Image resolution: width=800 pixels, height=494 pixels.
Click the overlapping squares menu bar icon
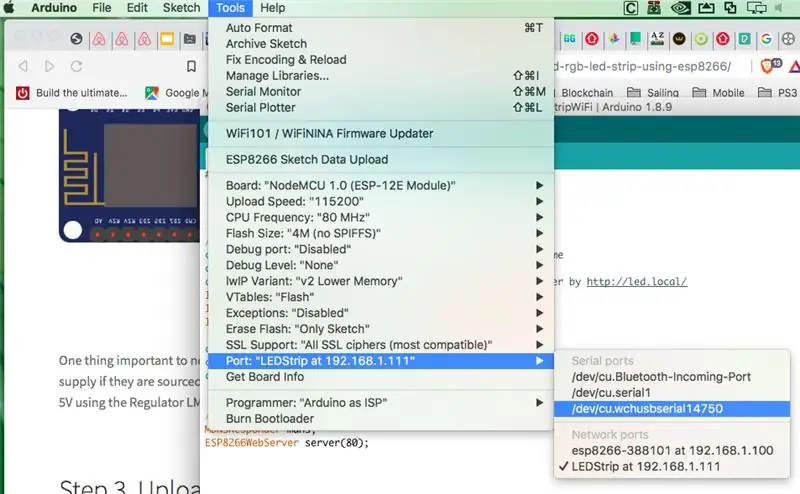(731, 8)
